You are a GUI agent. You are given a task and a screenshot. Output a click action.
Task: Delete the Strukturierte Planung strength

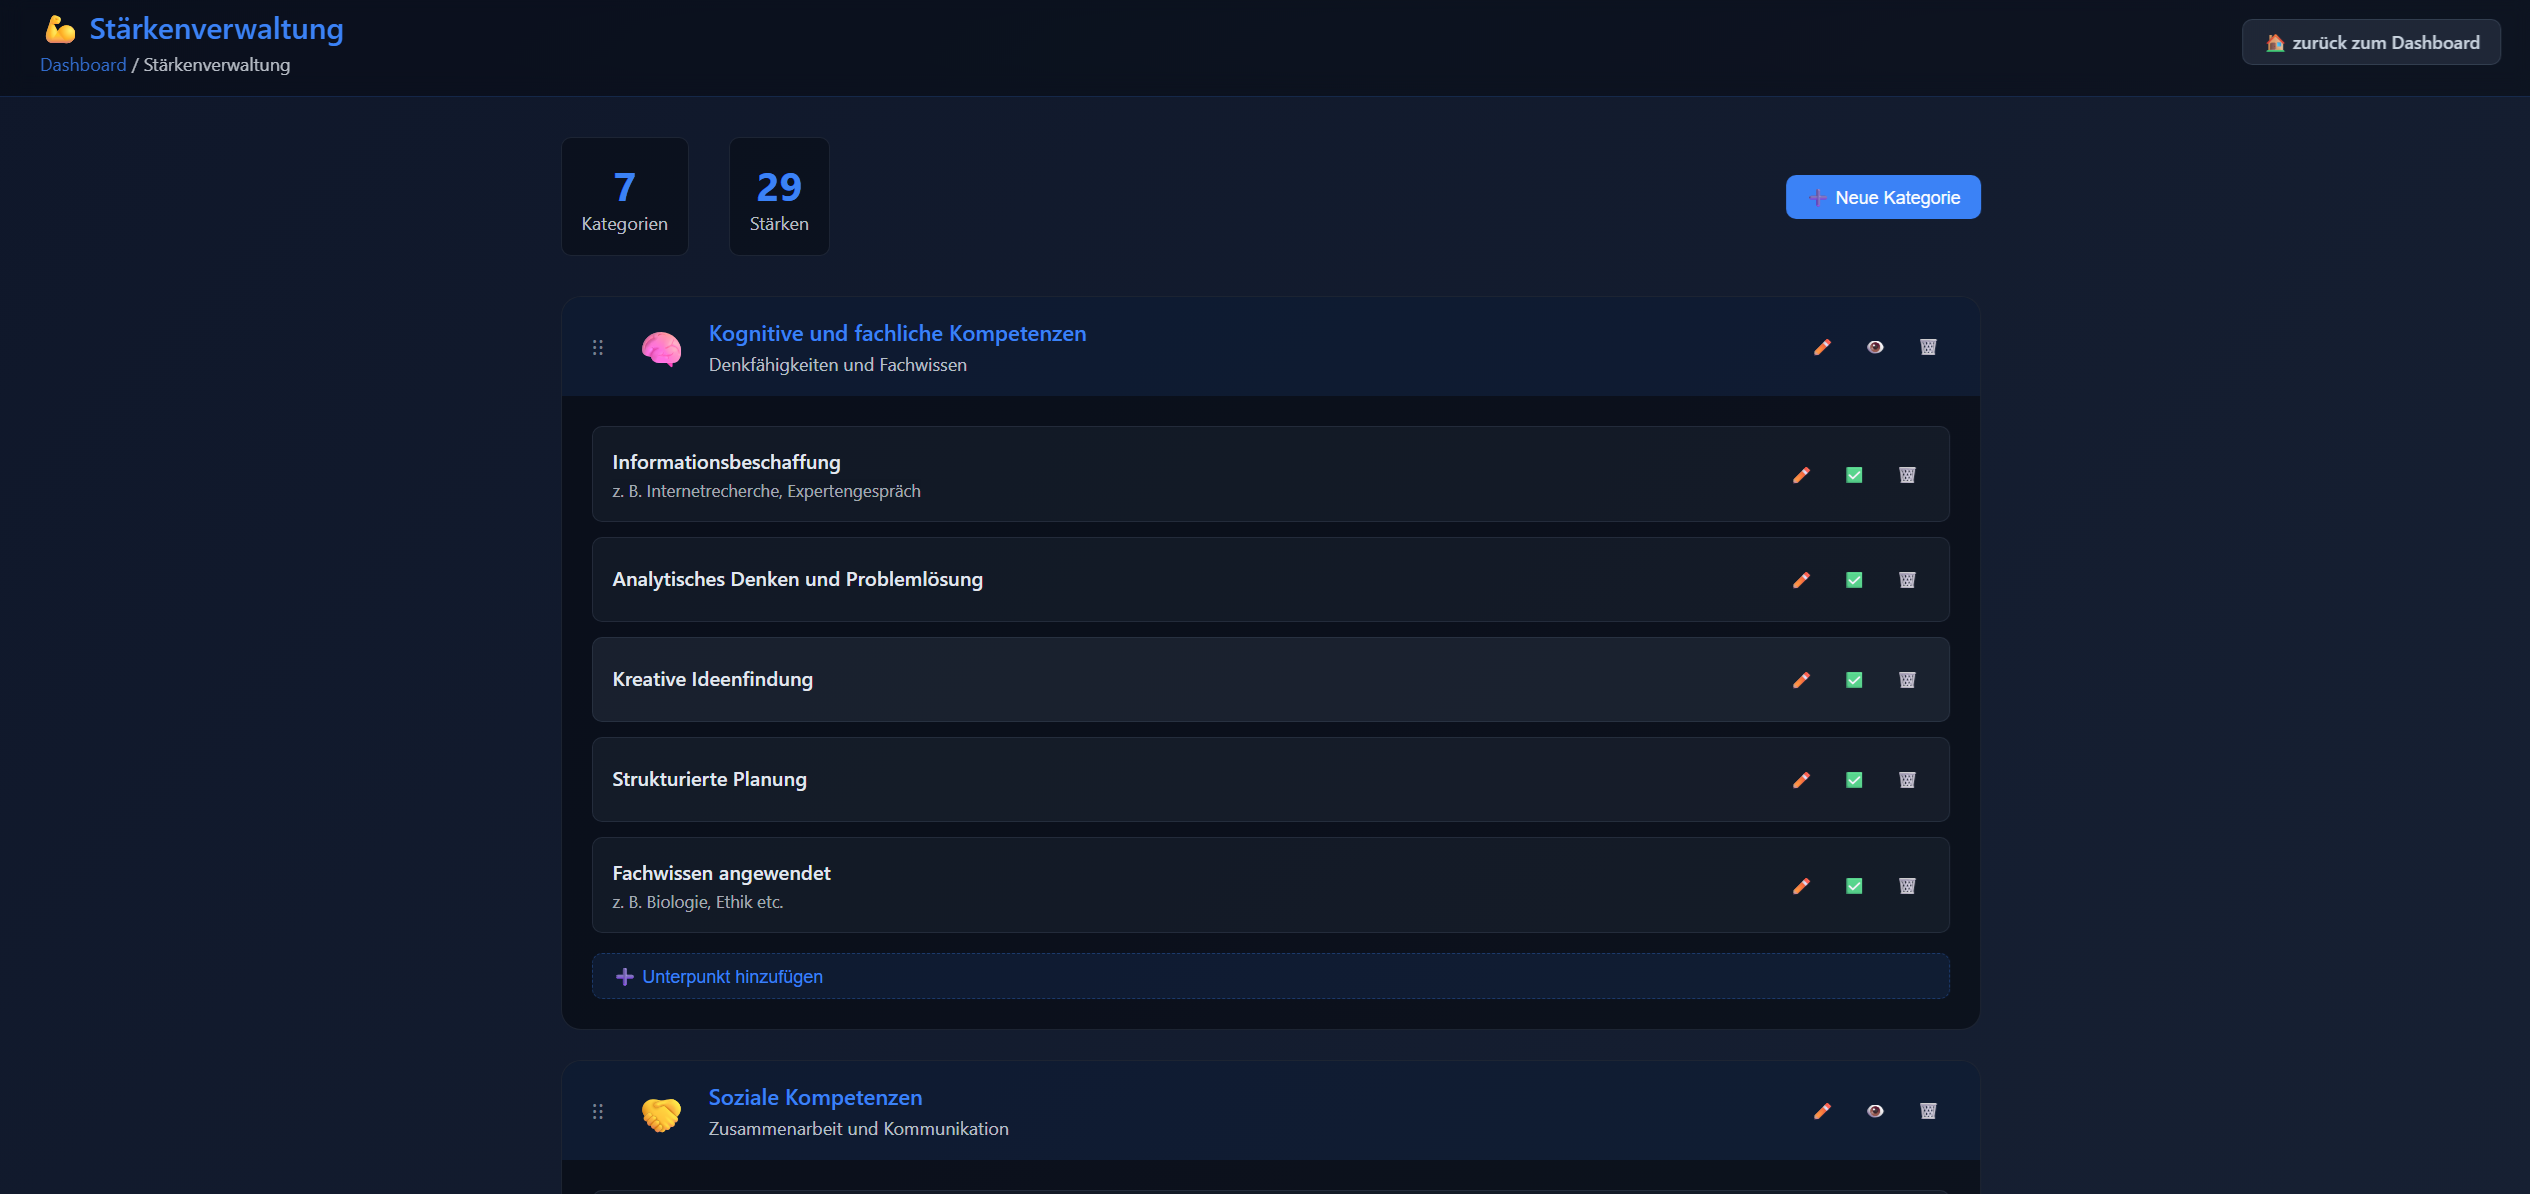point(1907,780)
